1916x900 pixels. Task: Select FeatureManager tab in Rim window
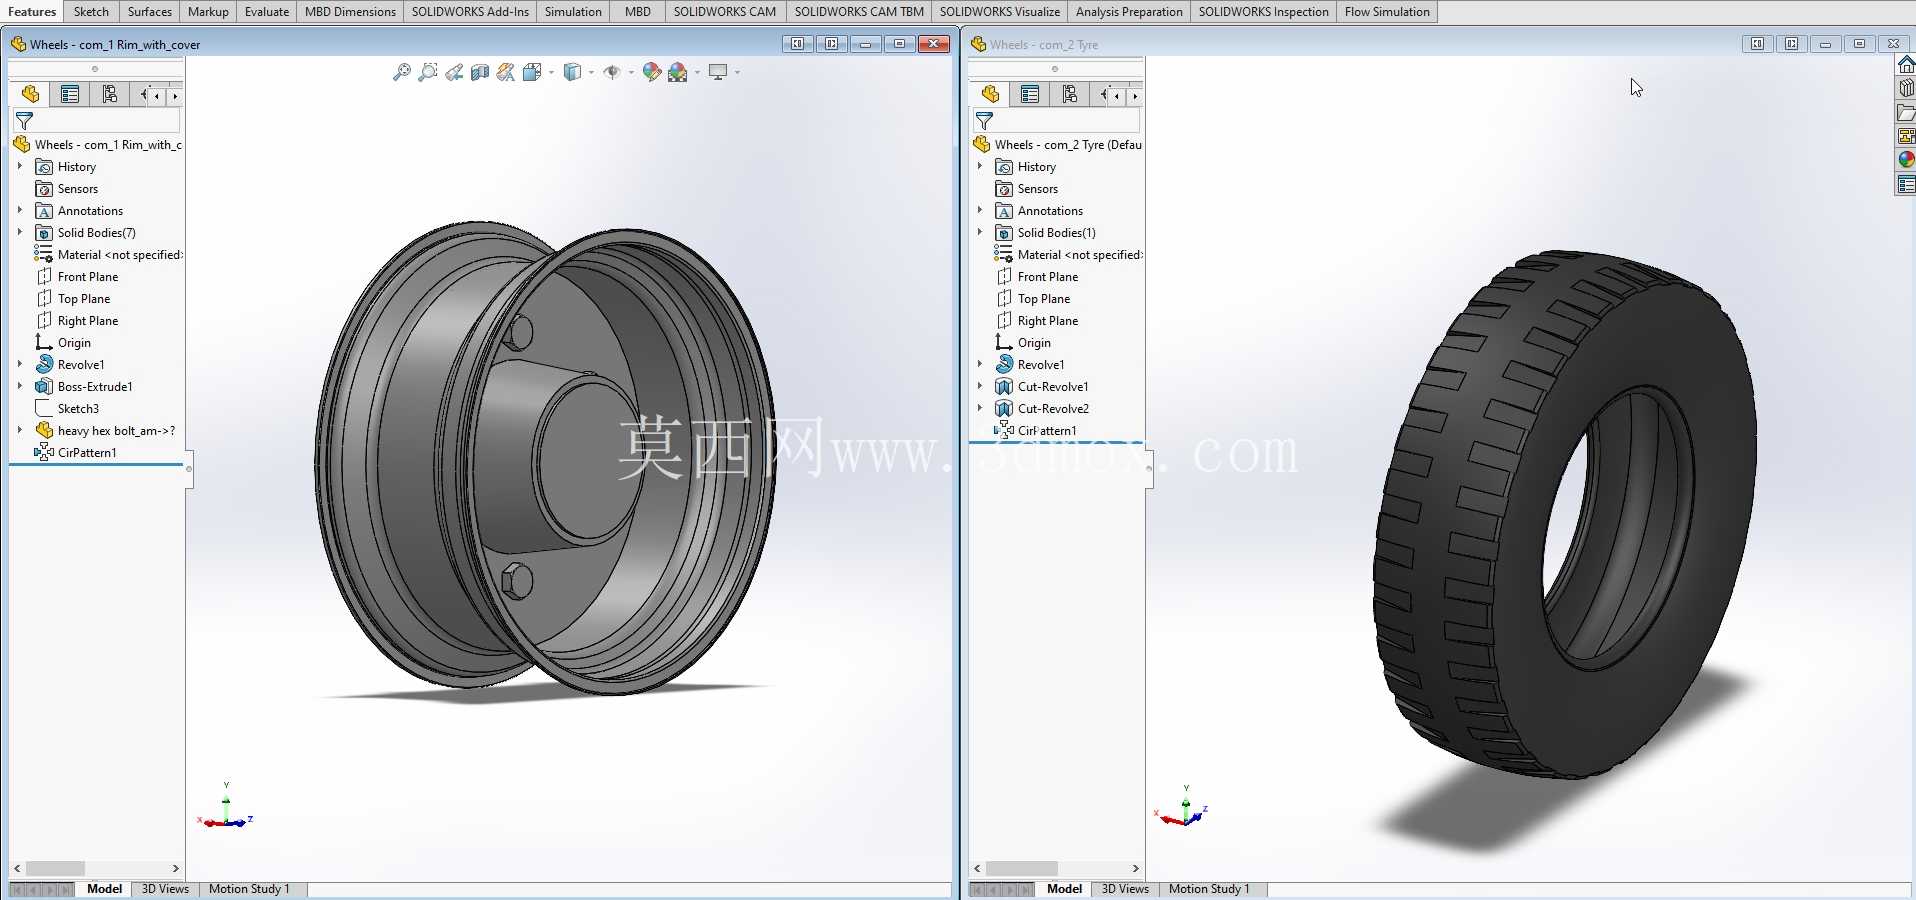tap(30, 94)
